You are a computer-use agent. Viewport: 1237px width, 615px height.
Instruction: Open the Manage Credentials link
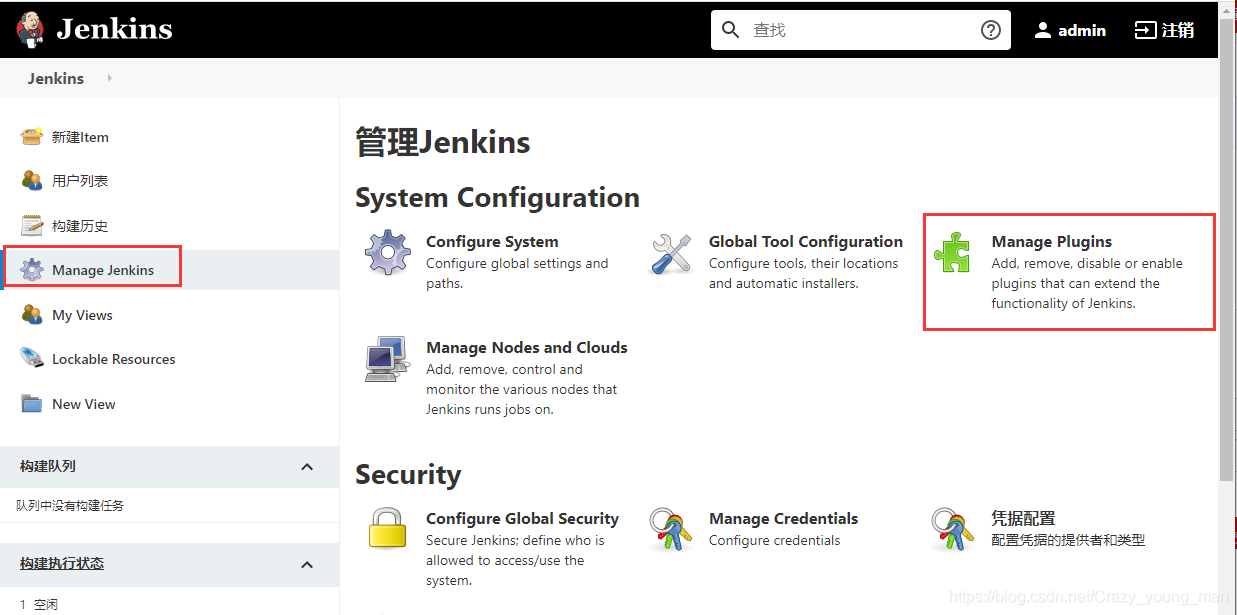click(x=784, y=519)
